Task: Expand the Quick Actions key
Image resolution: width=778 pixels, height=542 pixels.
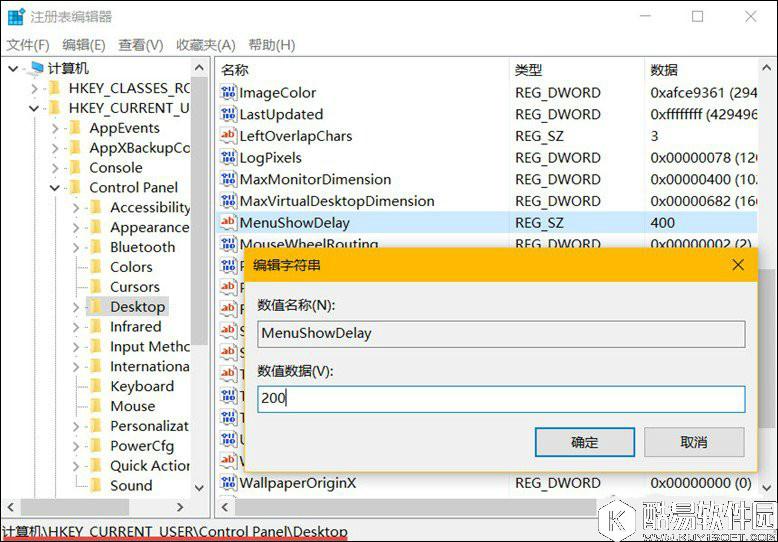Action: coord(76,466)
